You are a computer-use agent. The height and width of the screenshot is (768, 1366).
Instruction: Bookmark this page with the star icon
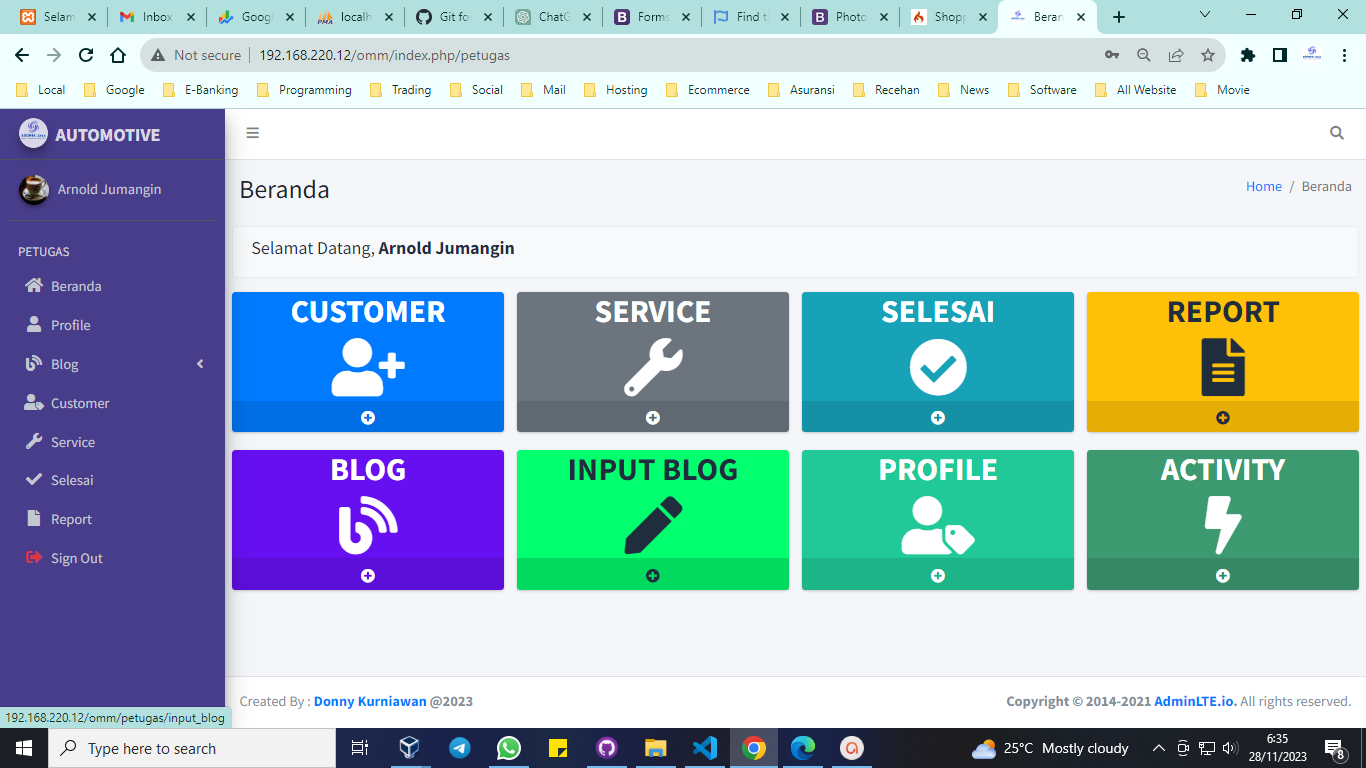1208,55
